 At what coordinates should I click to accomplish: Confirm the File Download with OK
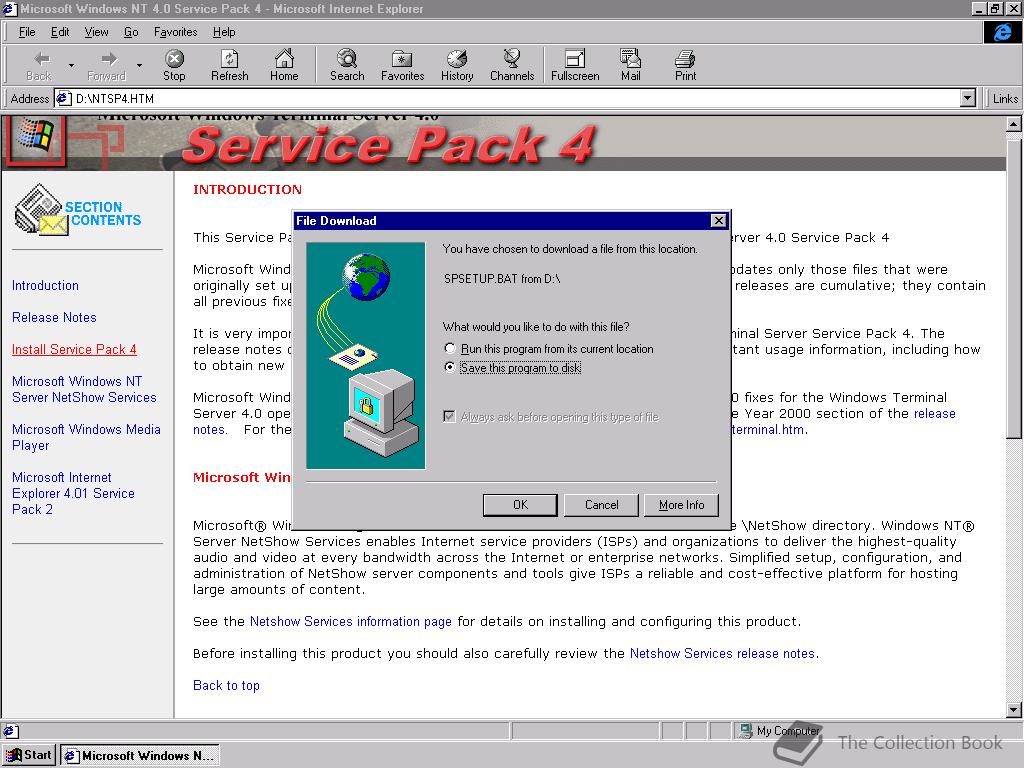tap(520, 505)
